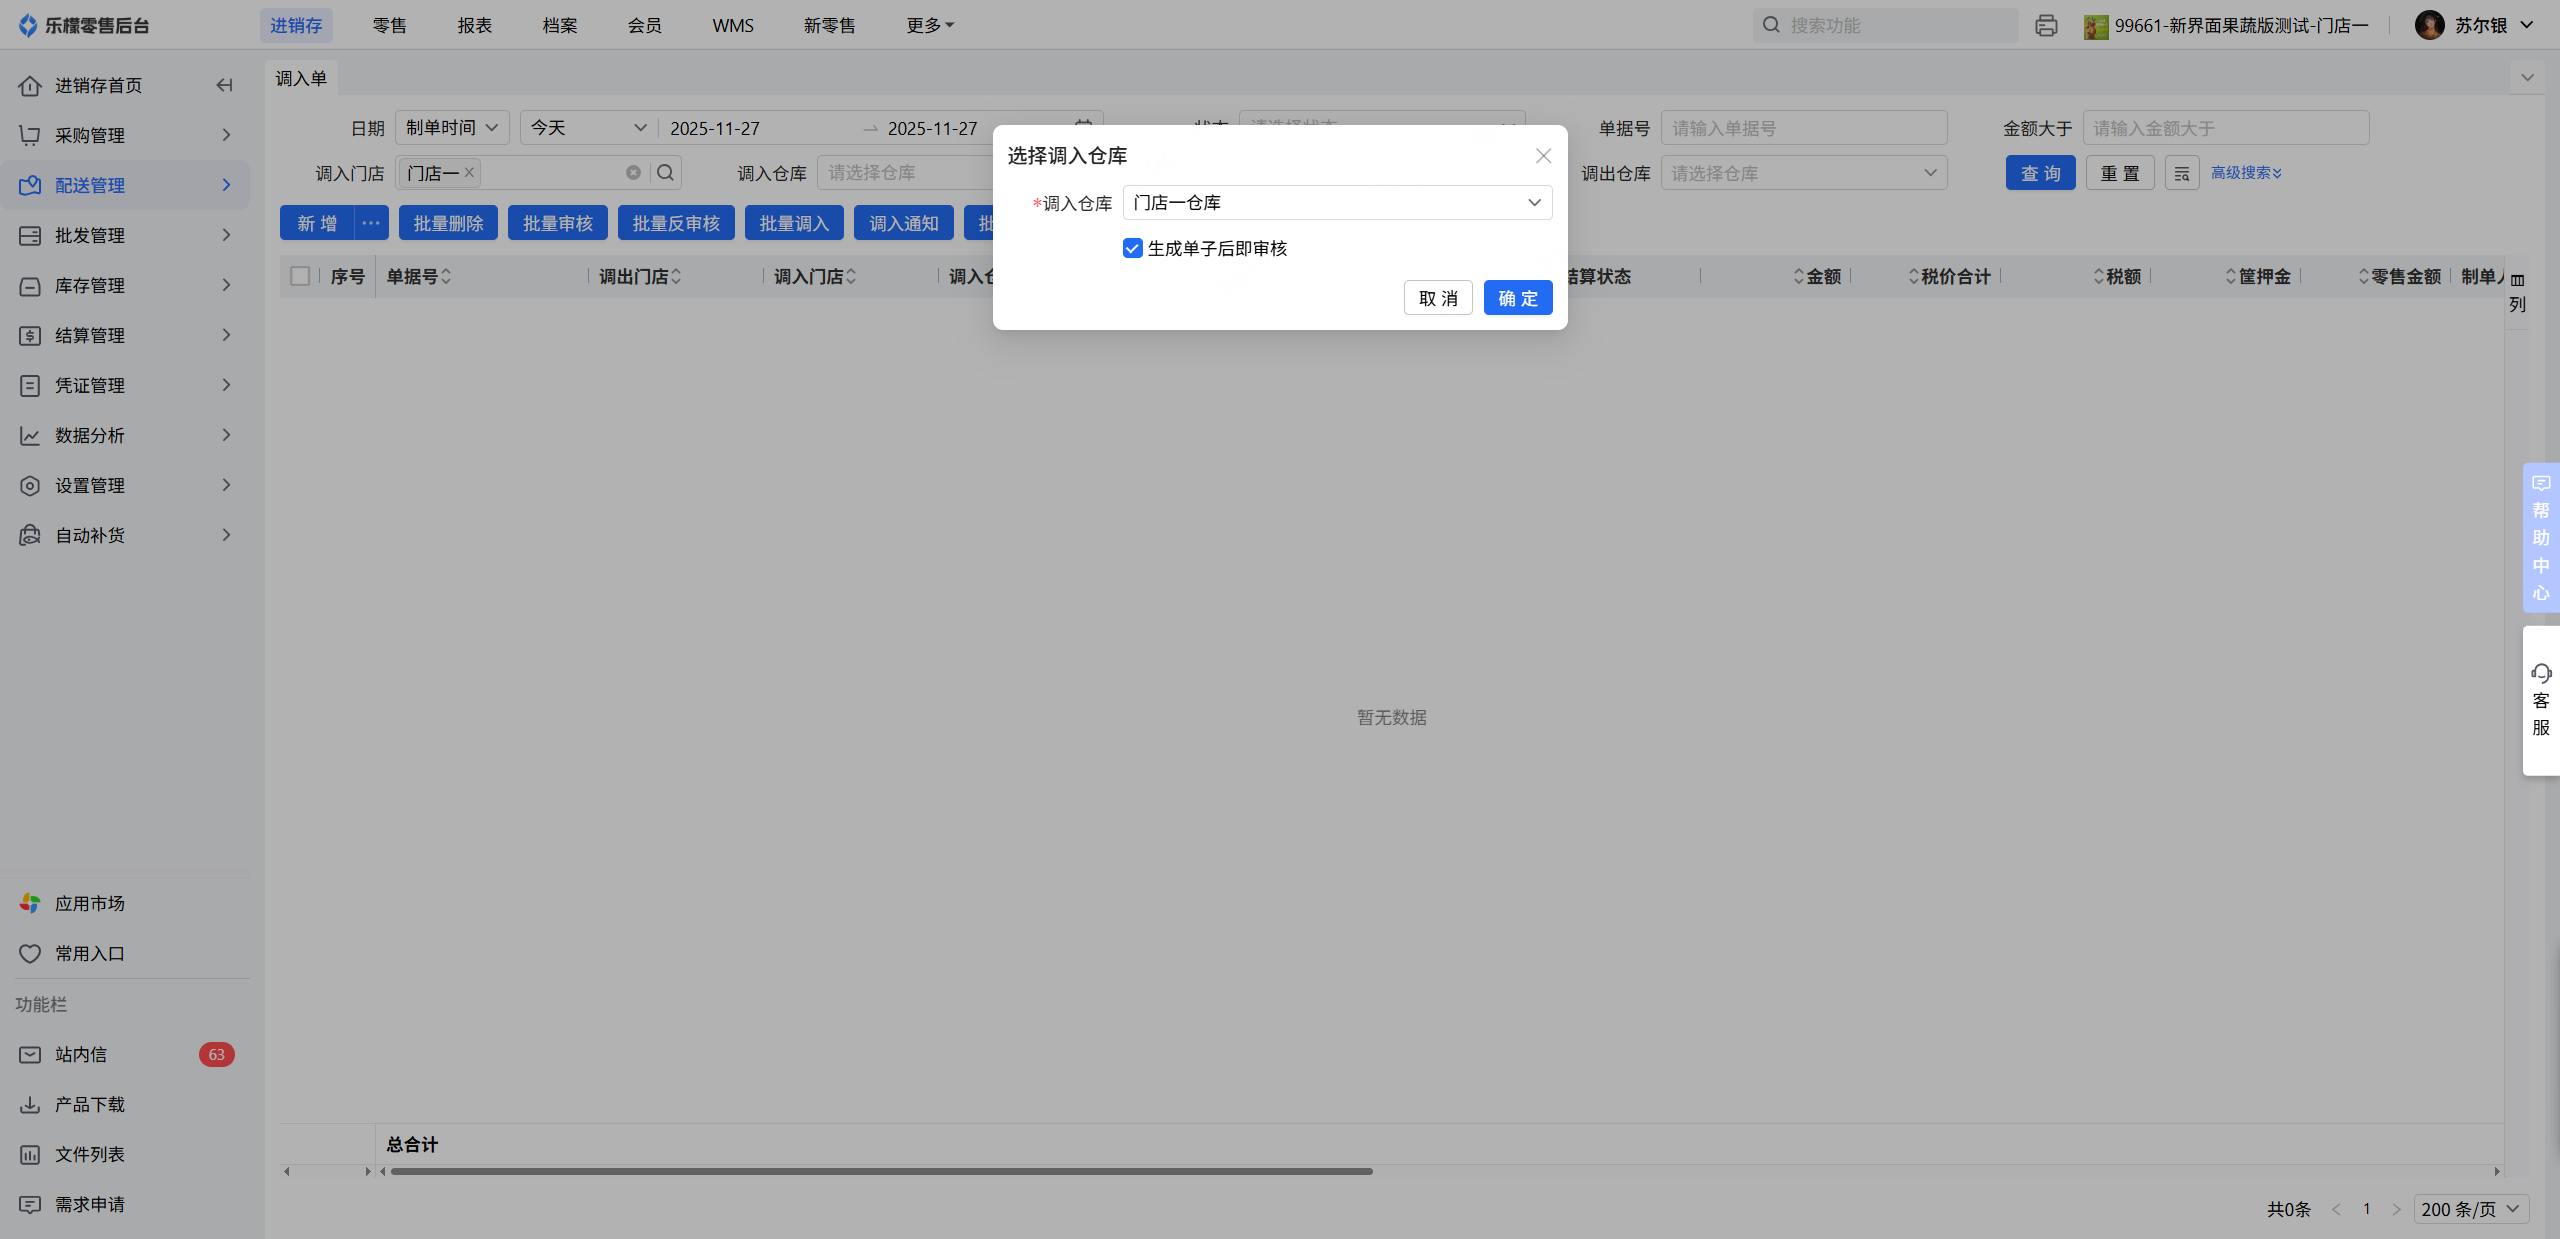
Task: Uncheck 生成单子后即审核 checkbox
Action: click(1132, 248)
